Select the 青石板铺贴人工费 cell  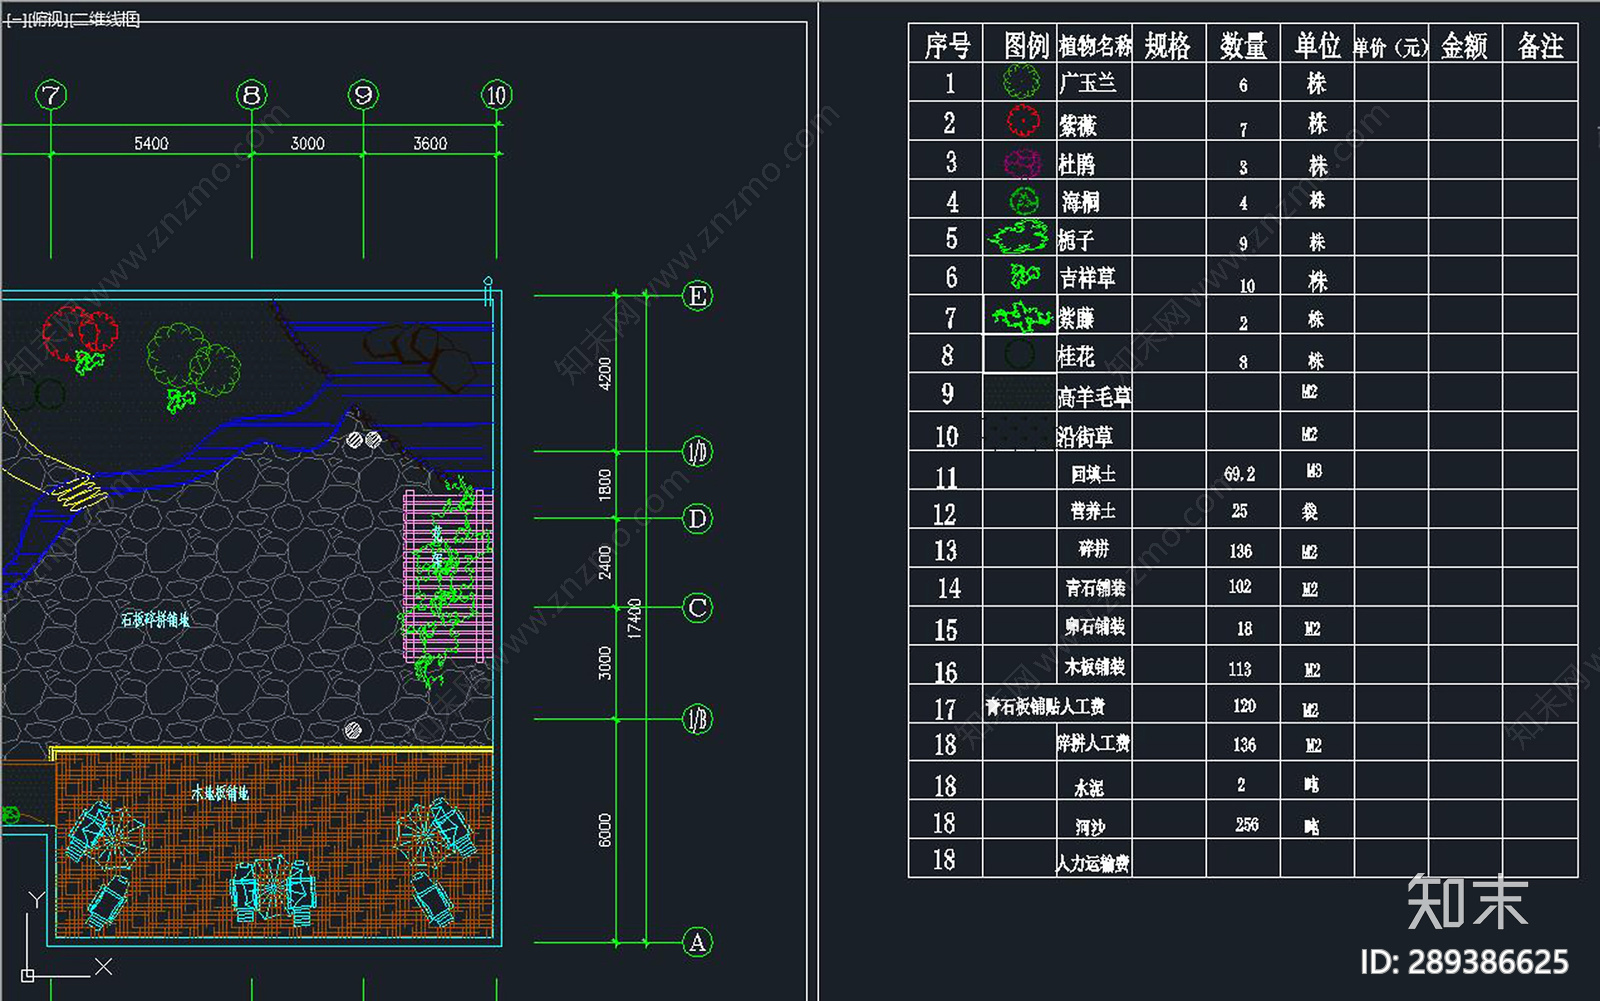click(x=1045, y=707)
